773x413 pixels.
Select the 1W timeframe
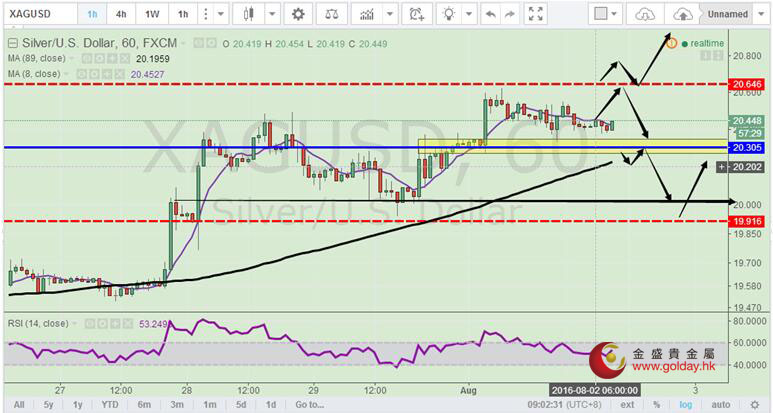[x=152, y=14]
